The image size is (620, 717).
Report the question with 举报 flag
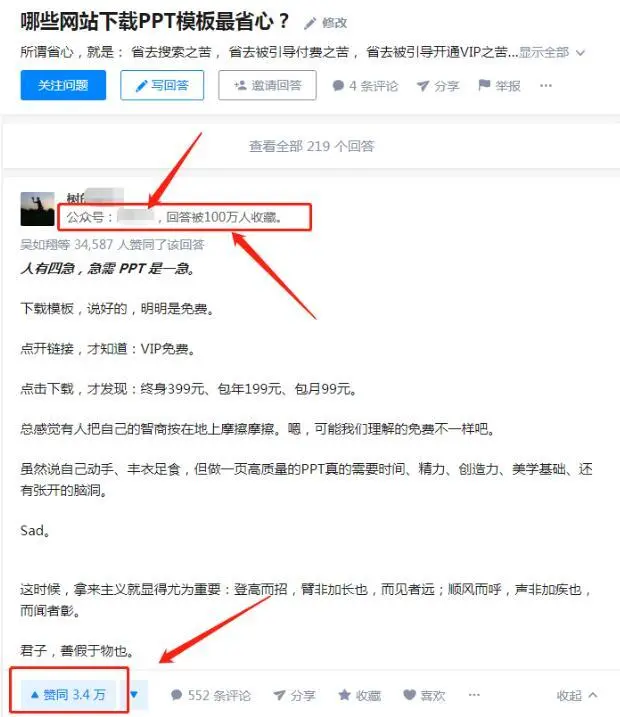point(499,86)
